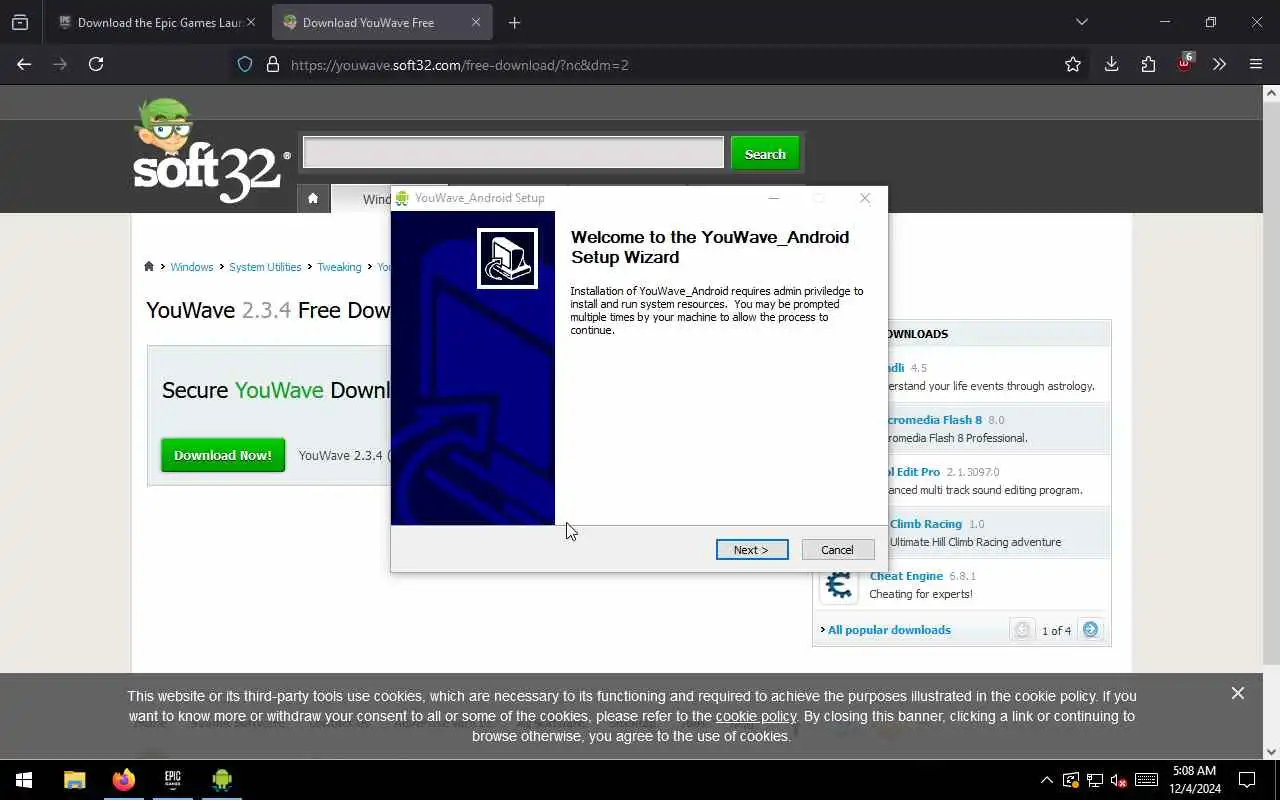Click the page vertical scrollbar
Screen dimensions: 1280x800
1271,382
